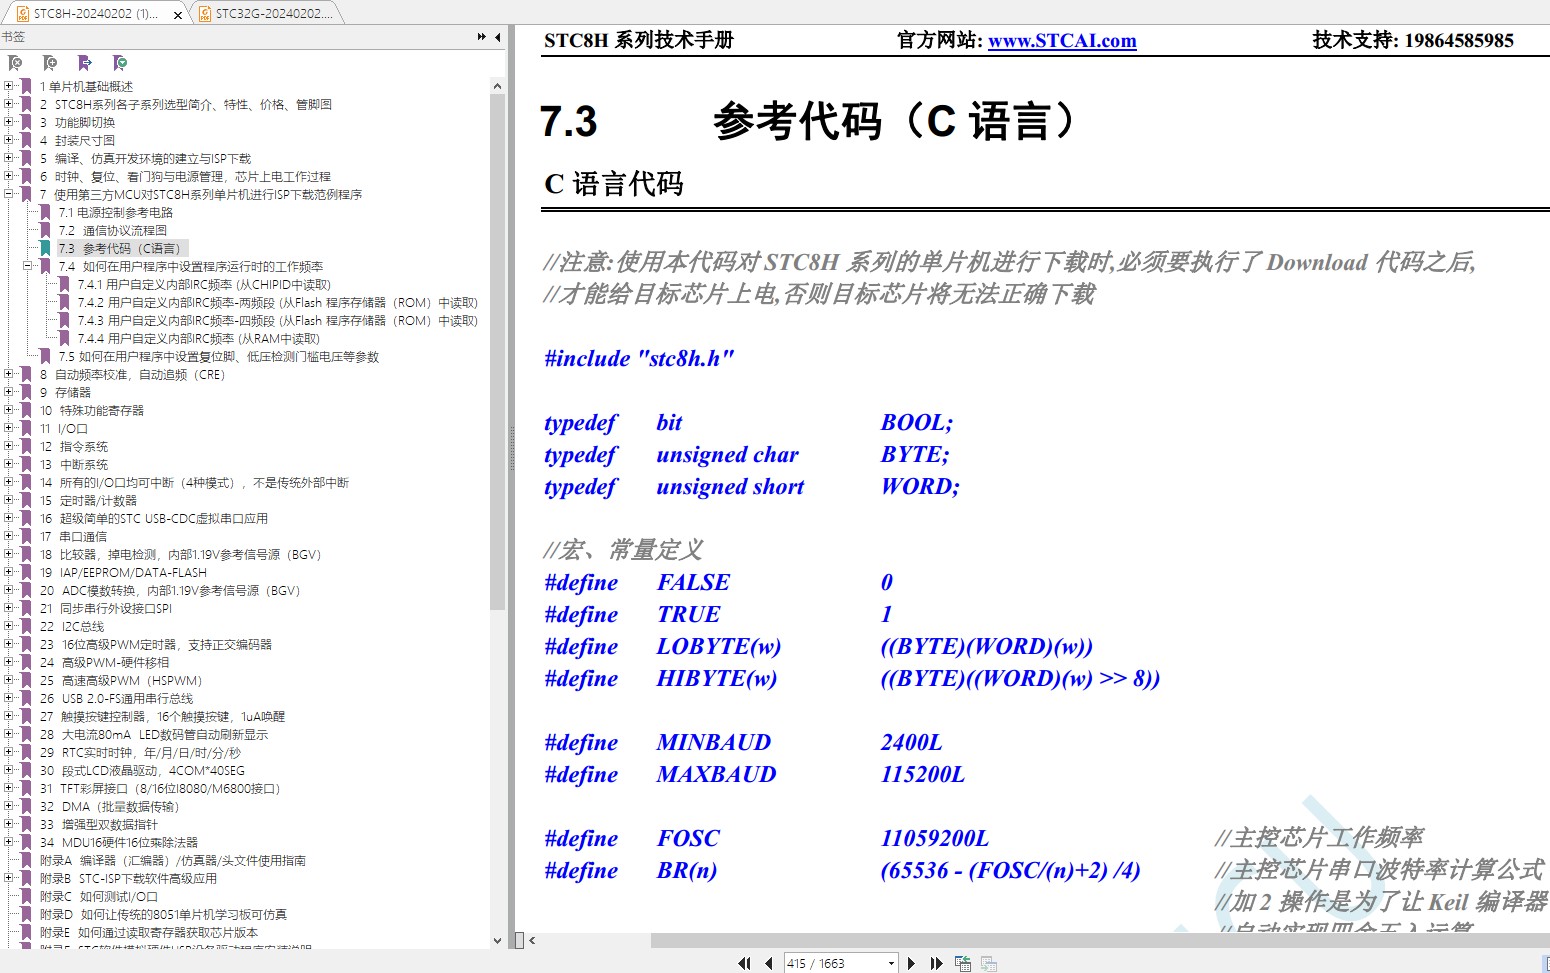
Task: Expand bookmark 12 指令系统
Action: [x=9, y=446]
